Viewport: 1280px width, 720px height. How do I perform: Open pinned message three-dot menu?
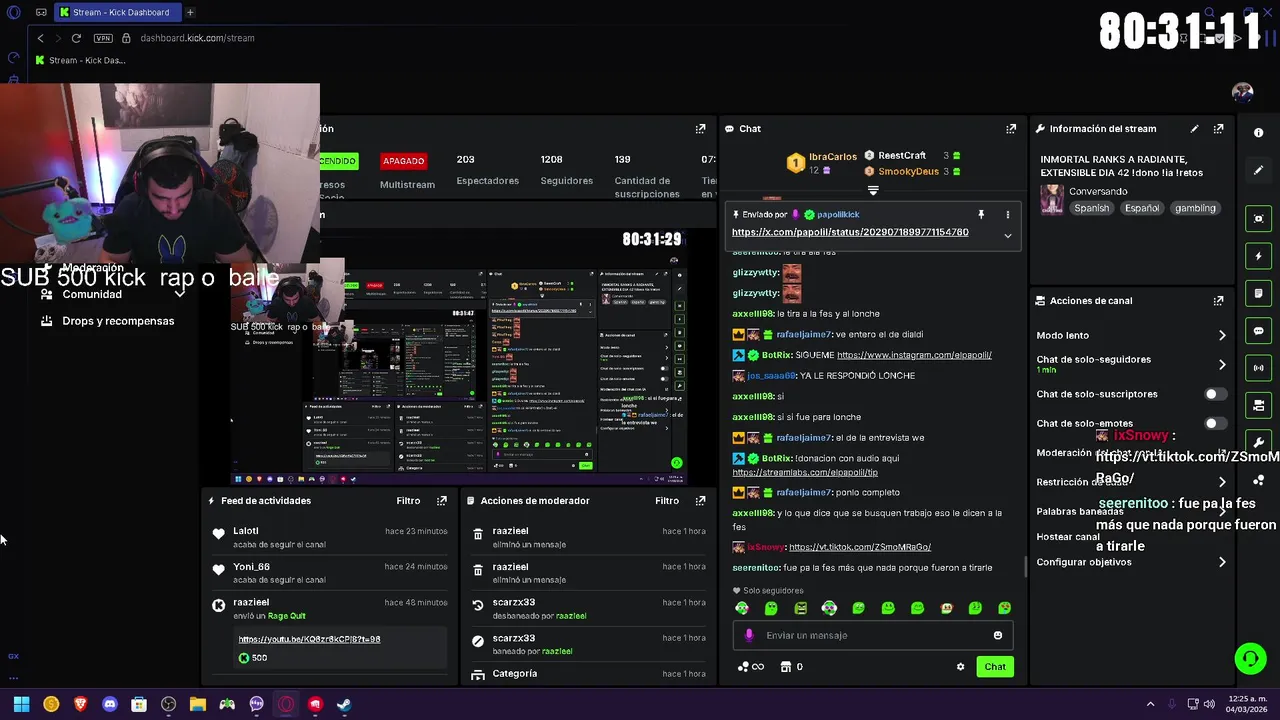coord(1007,215)
